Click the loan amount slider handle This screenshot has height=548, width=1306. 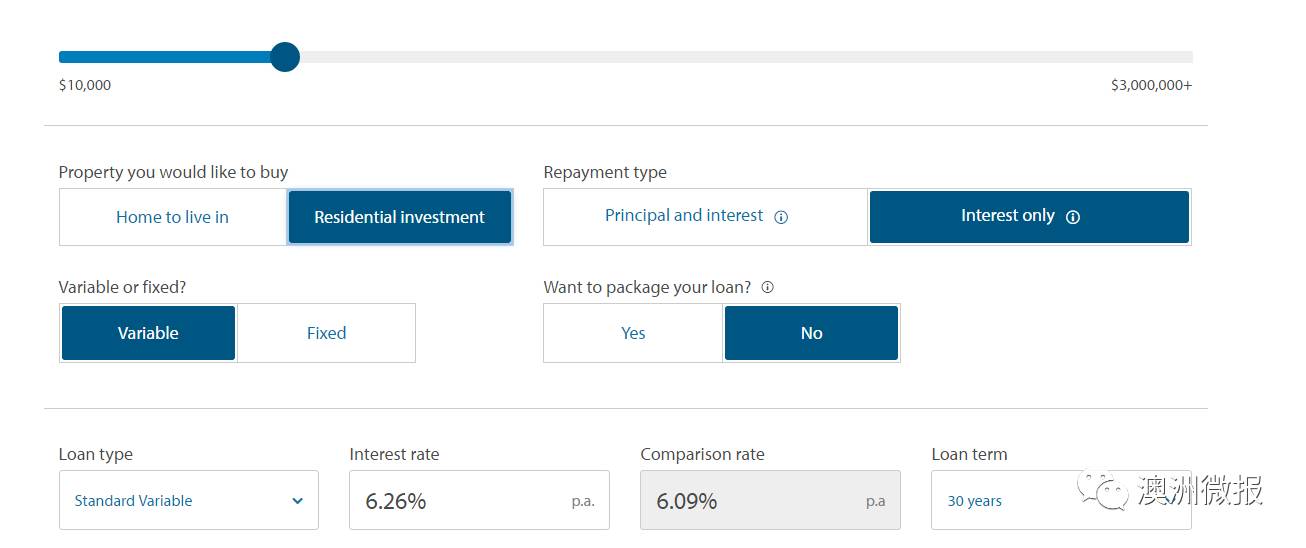point(285,57)
